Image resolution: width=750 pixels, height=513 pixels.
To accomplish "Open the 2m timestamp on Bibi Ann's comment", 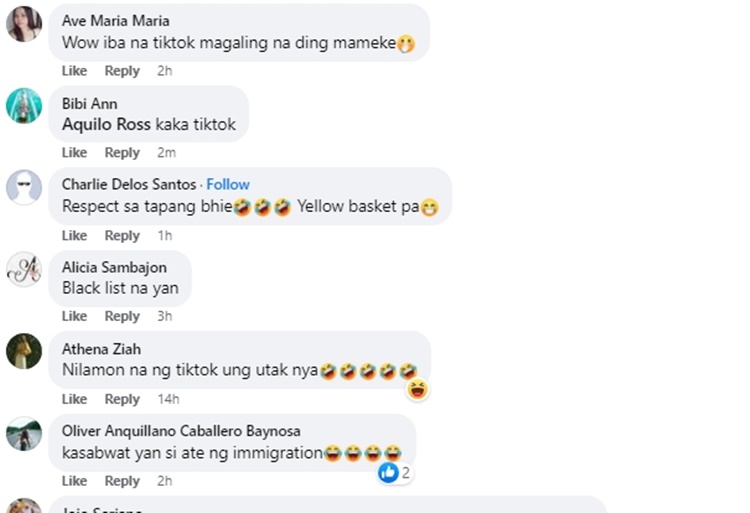I will pyautogui.click(x=166, y=153).
